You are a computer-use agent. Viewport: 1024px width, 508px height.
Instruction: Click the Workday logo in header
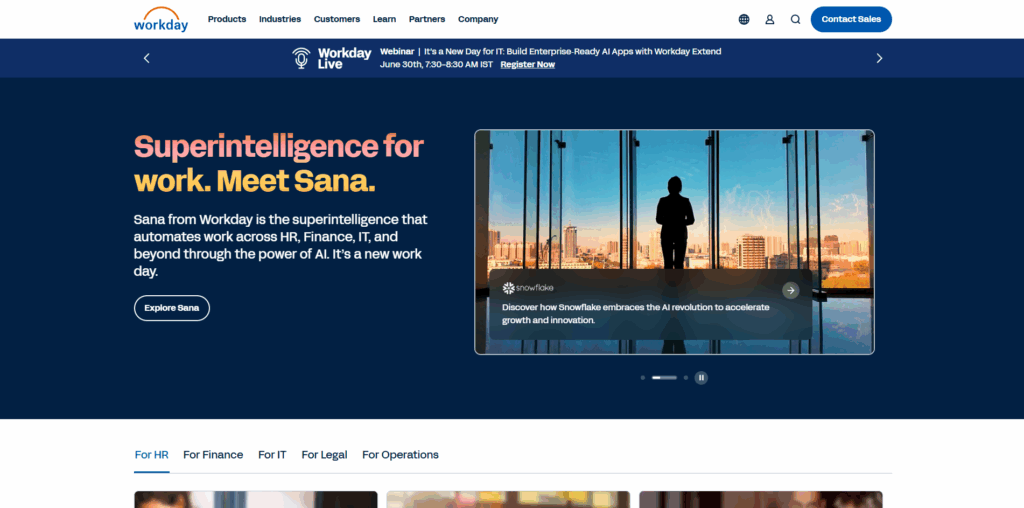click(x=161, y=20)
